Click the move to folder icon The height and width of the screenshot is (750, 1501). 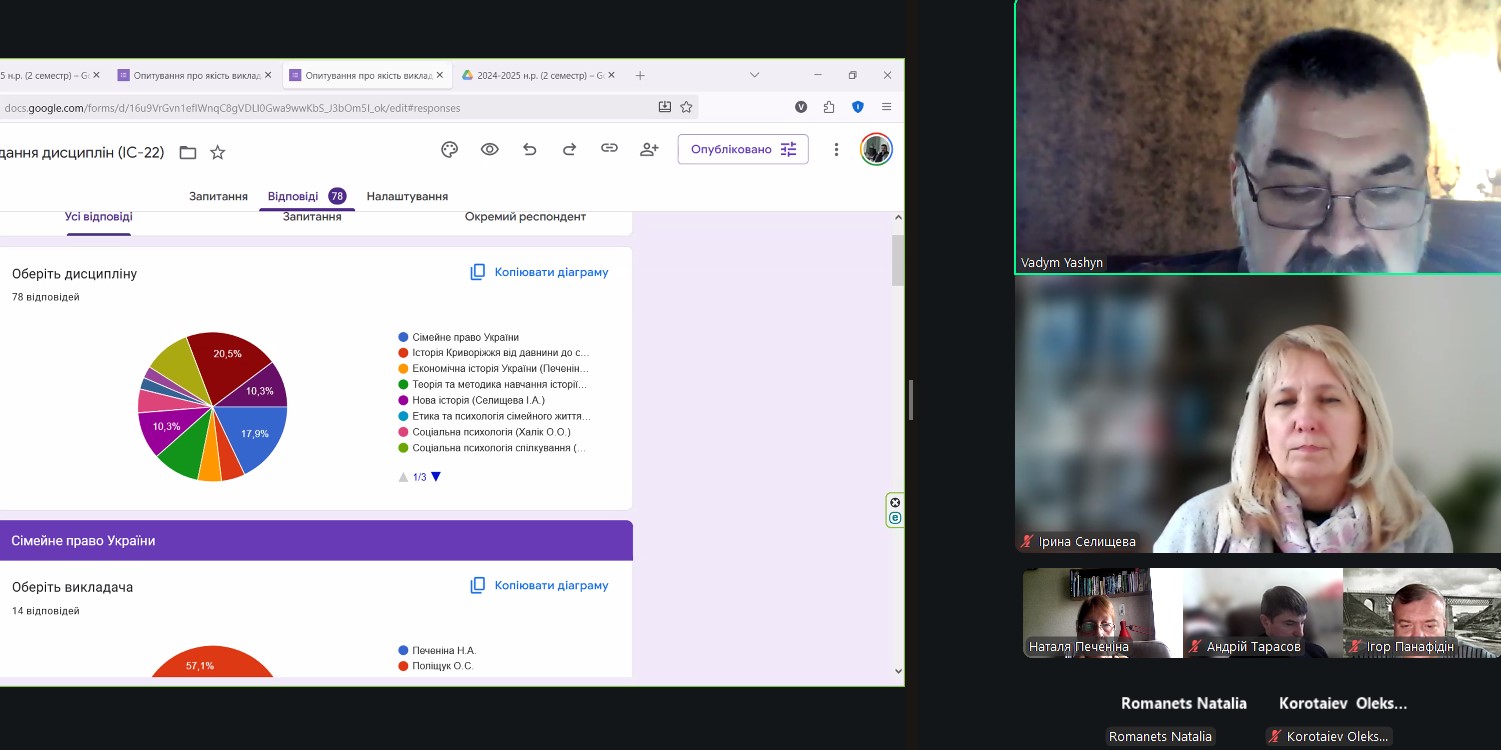point(188,153)
